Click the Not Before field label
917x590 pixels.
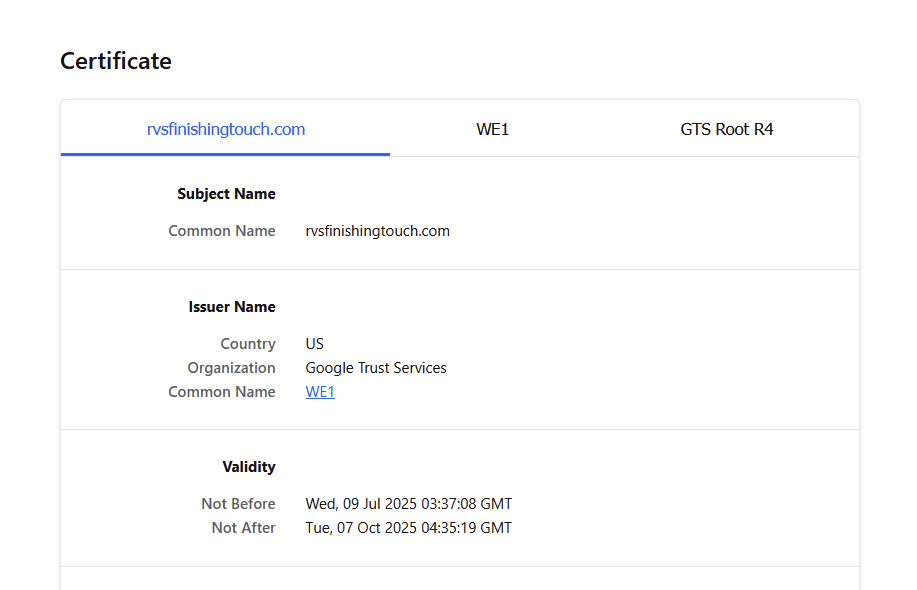pyautogui.click(x=238, y=504)
